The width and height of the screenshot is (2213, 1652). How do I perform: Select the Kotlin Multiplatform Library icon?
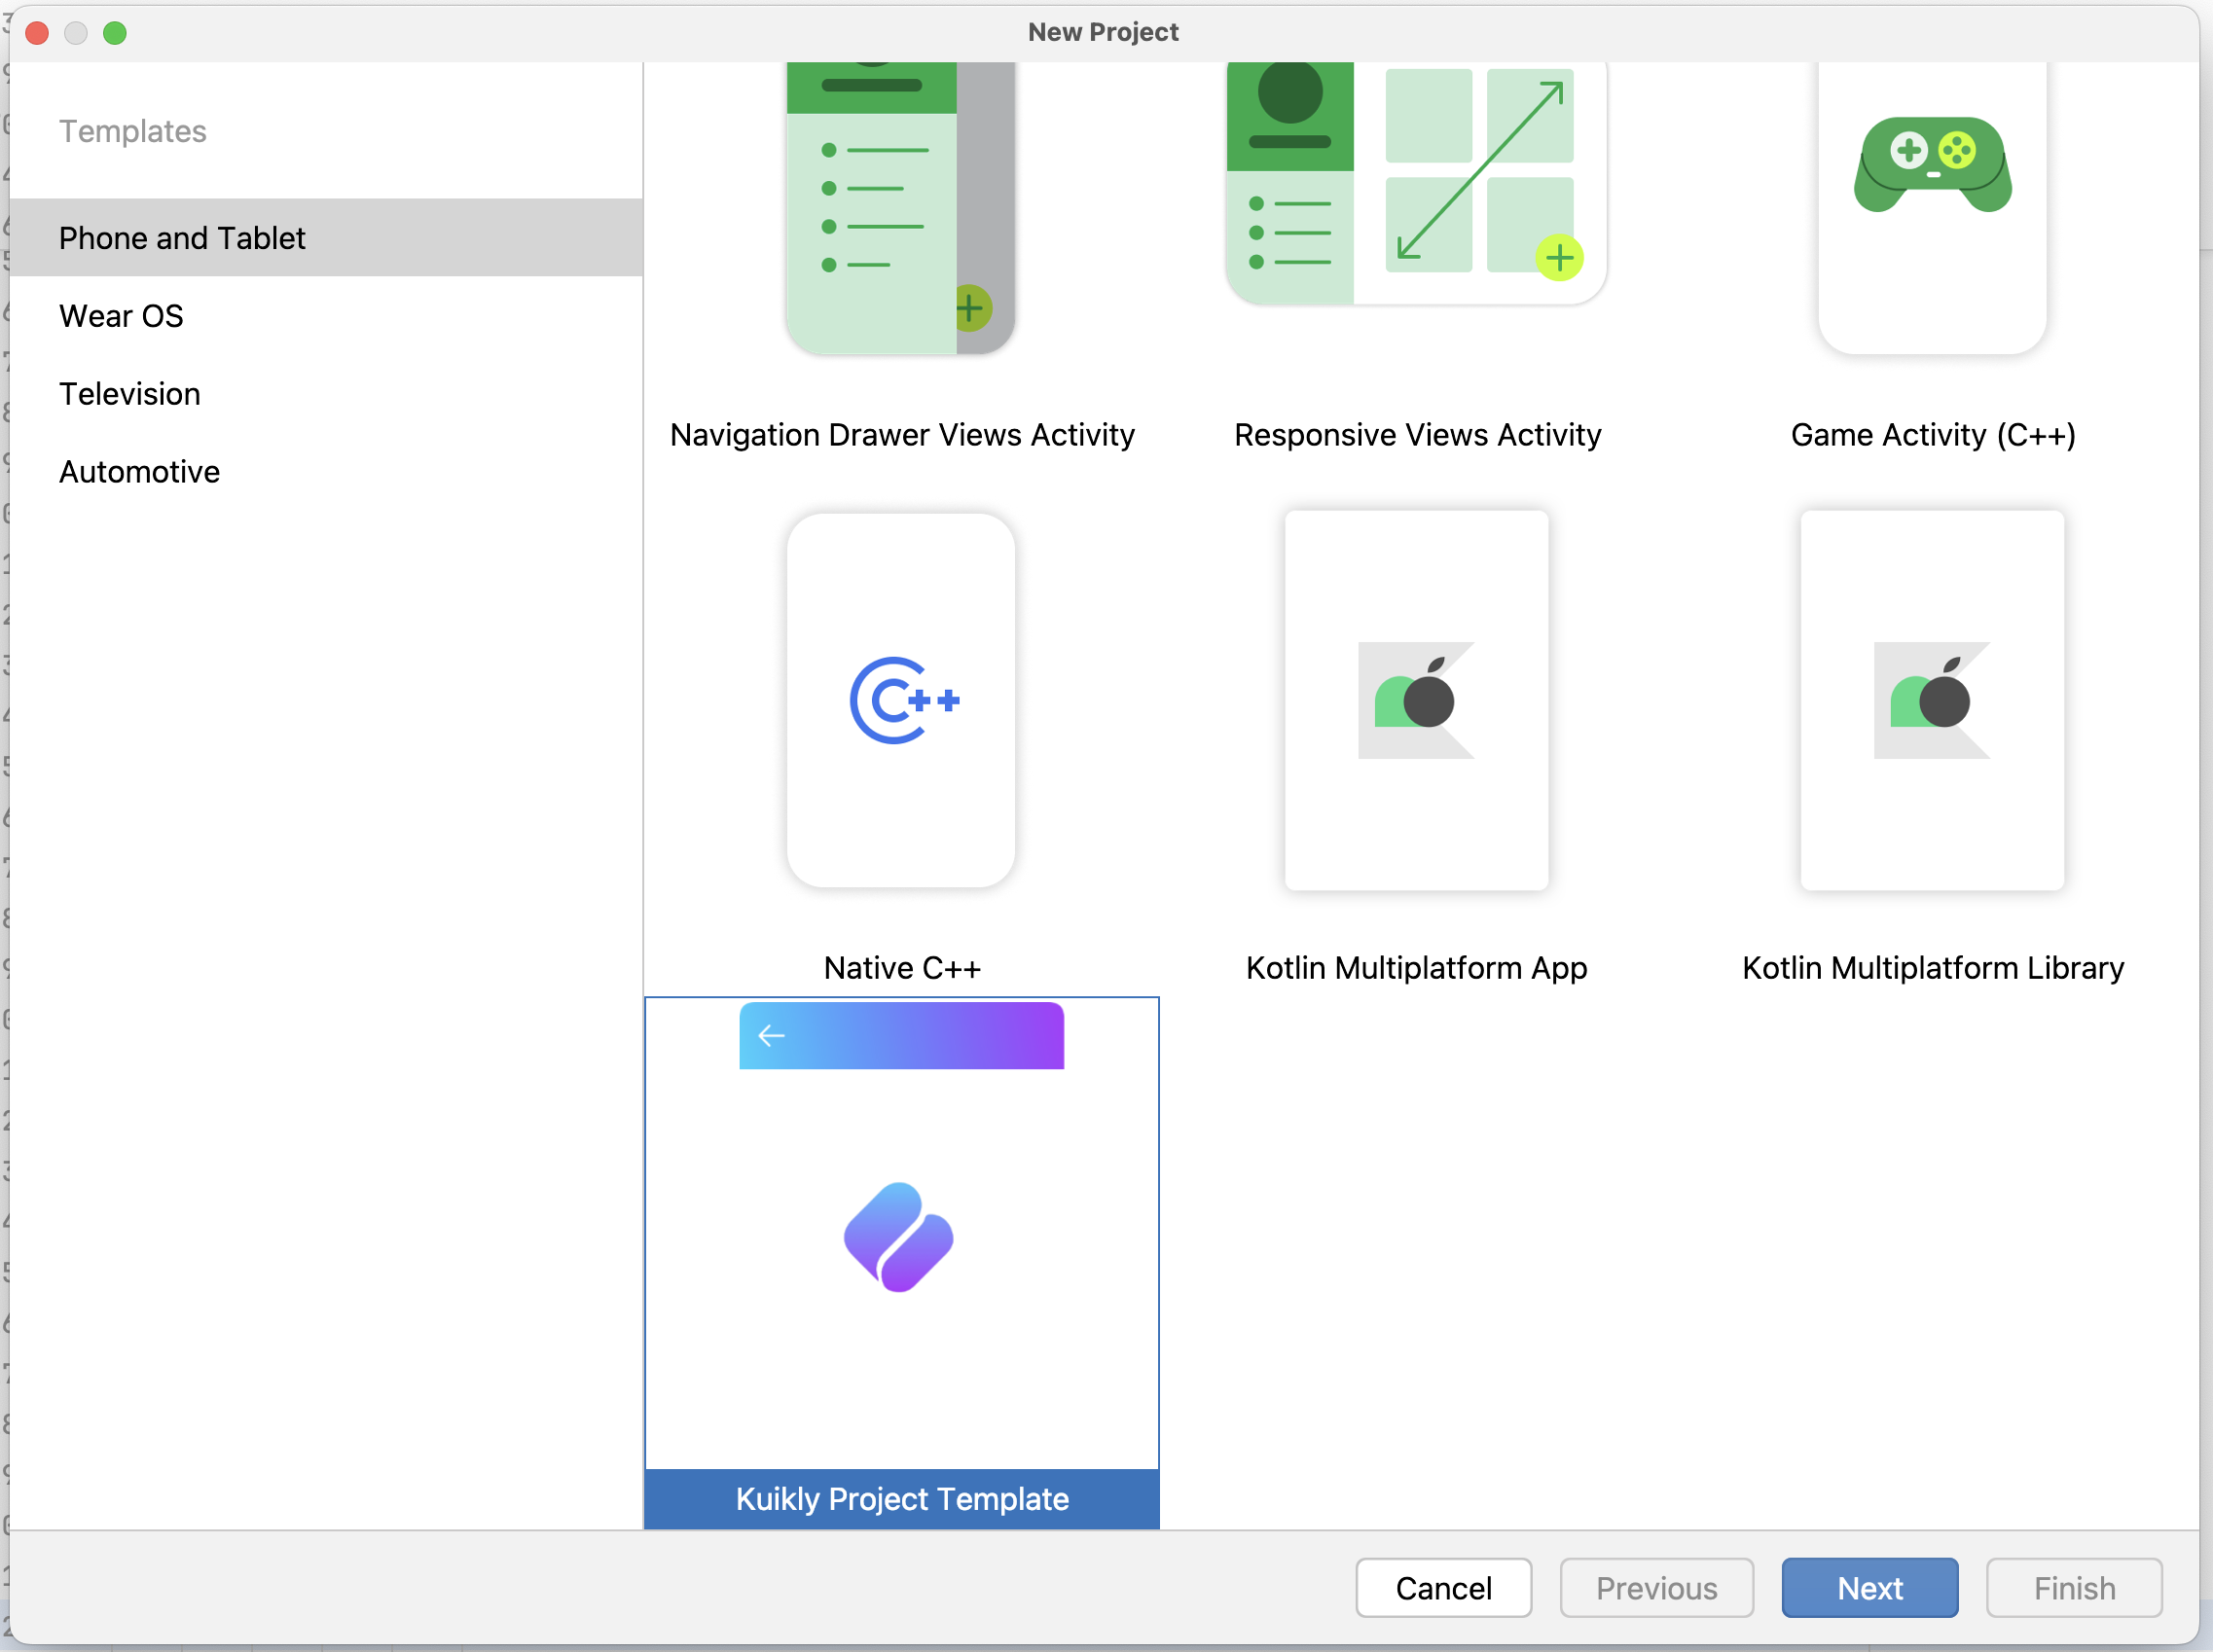1932,700
